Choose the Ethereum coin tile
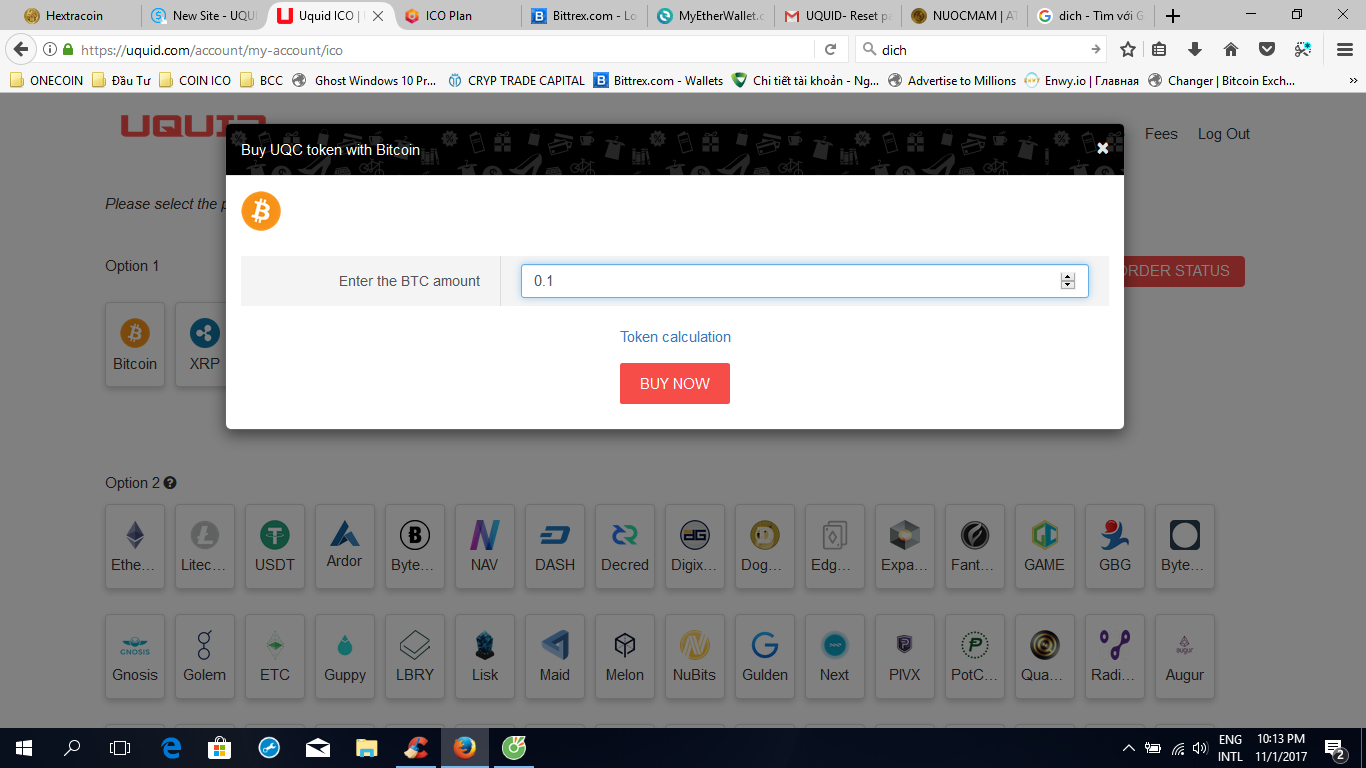The height and width of the screenshot is (768, 1366). (135, 546)
